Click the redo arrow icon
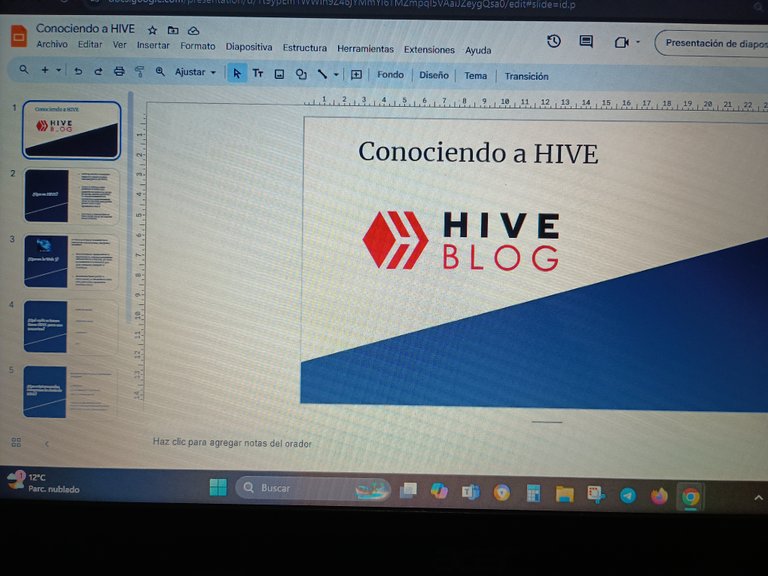Screen dimensions: 768x576 98,71
